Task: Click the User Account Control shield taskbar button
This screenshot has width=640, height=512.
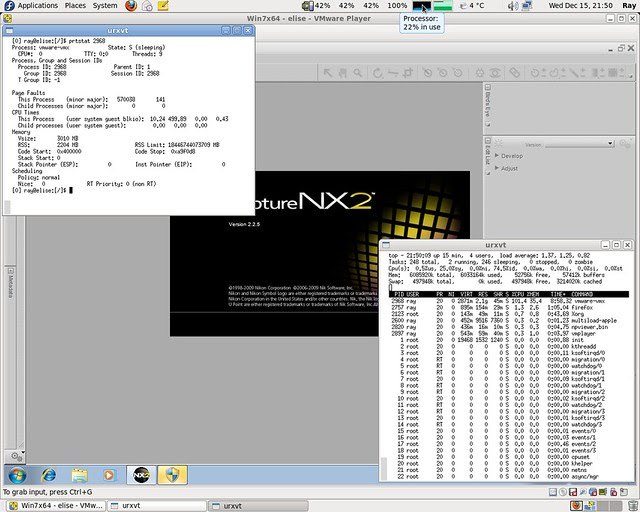Action: [173, 475]
